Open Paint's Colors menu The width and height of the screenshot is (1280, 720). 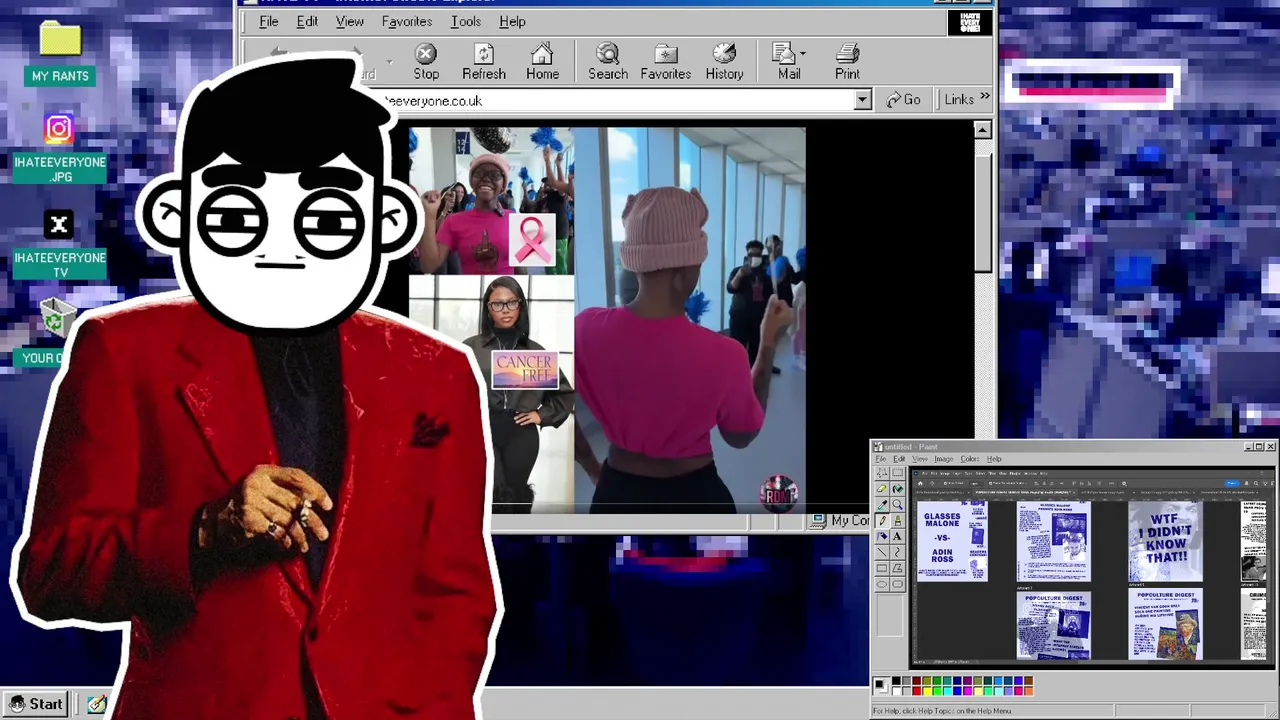click(x=970, y=459)
